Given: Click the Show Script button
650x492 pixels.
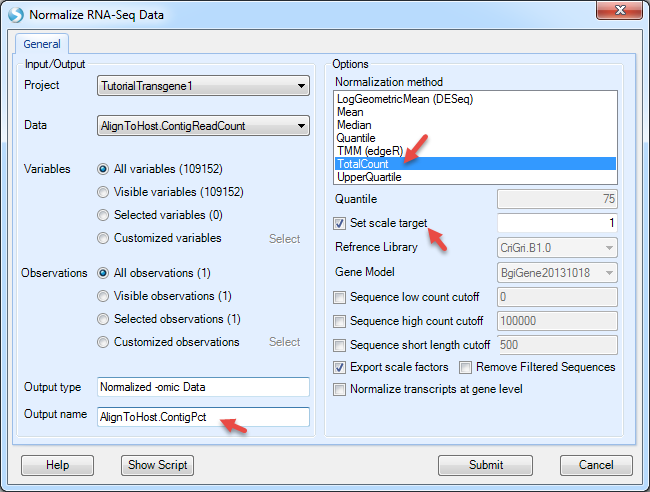Looking at the screenshot, I should (x=158, y=465).
